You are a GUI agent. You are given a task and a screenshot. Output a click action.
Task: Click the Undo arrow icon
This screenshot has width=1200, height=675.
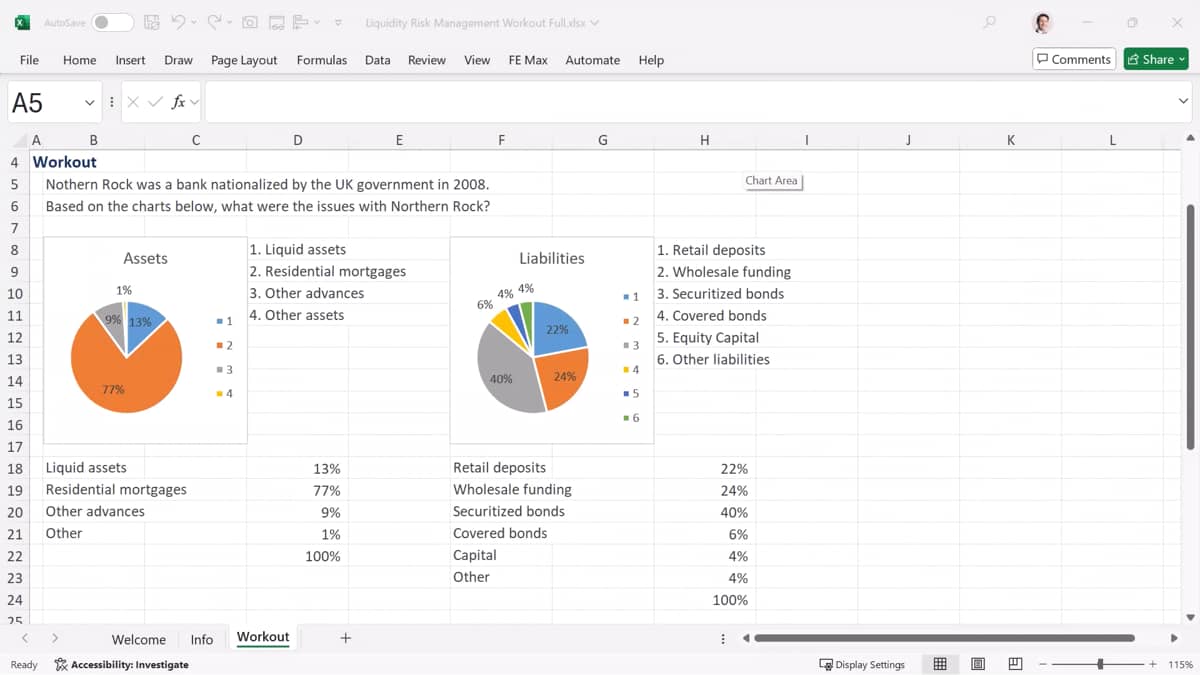(x=178, y=22)
